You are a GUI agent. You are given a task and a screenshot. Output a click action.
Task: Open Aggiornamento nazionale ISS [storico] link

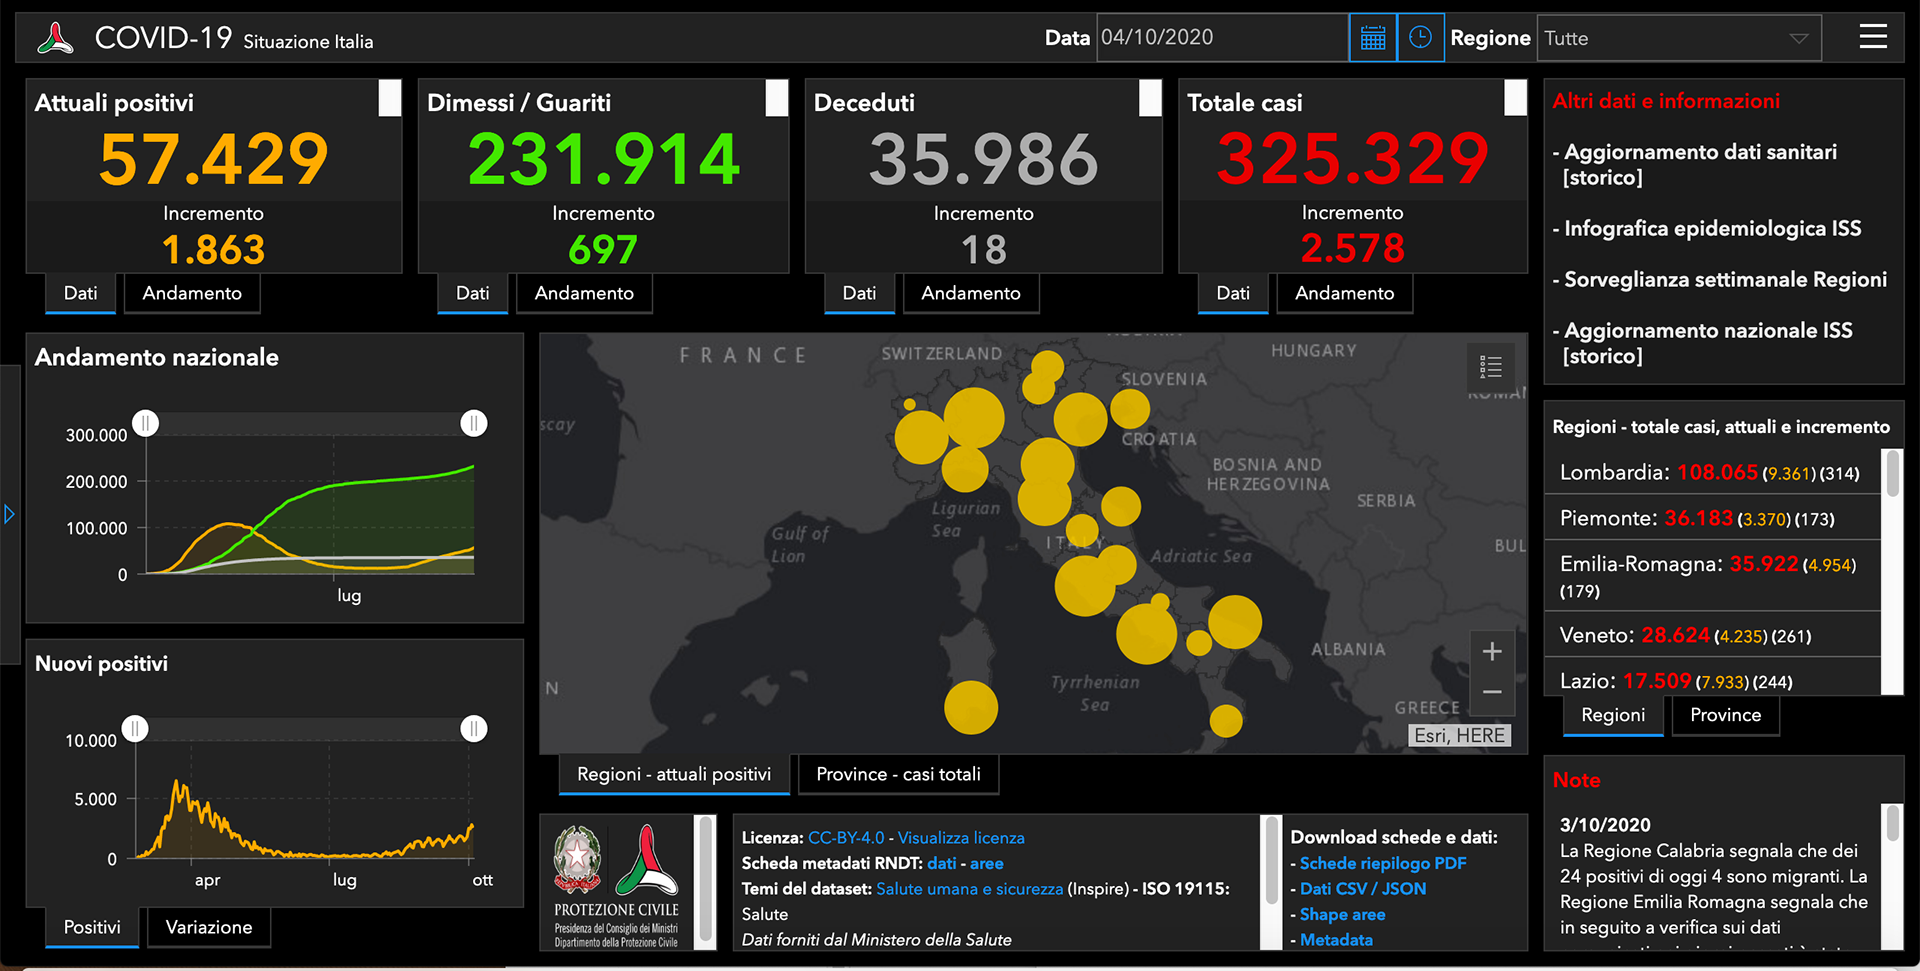1708,343
